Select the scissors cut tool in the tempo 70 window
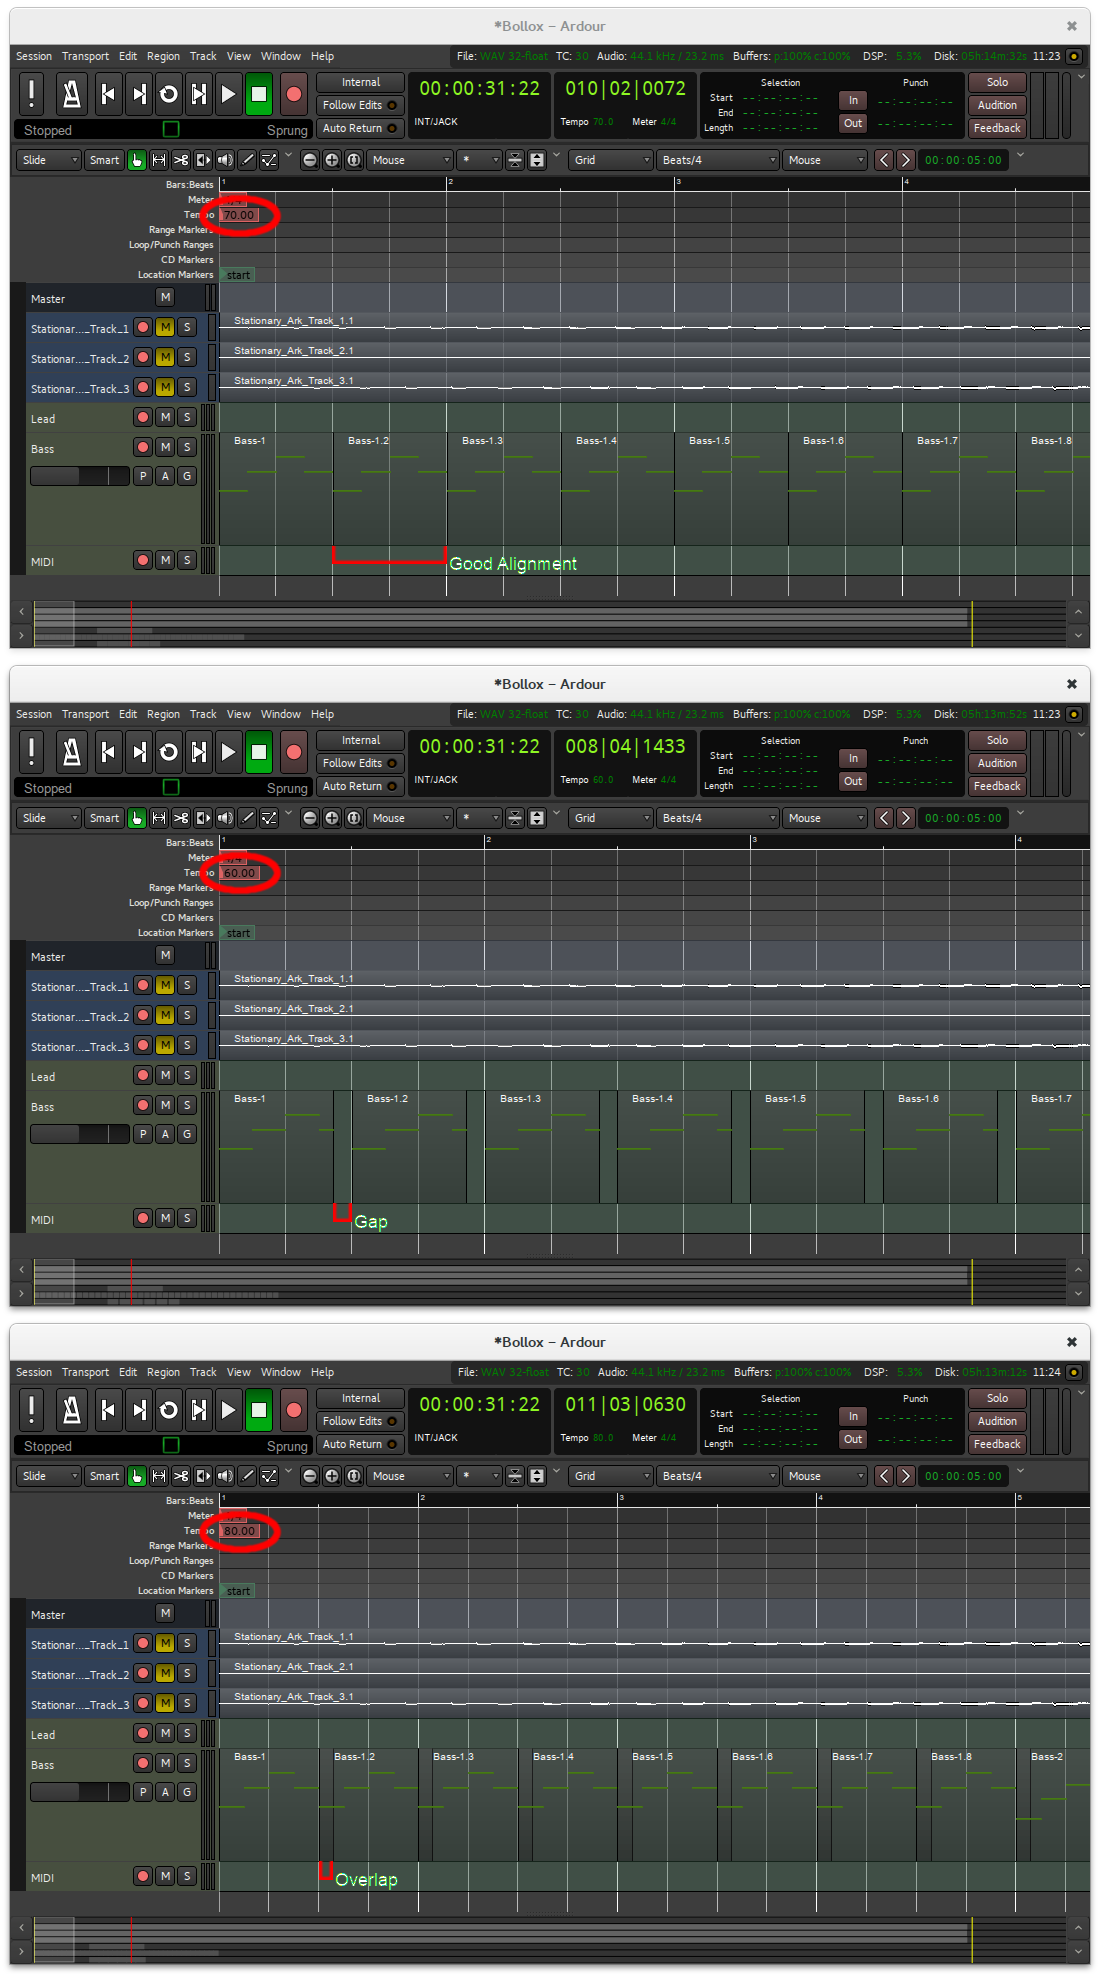 181,160
